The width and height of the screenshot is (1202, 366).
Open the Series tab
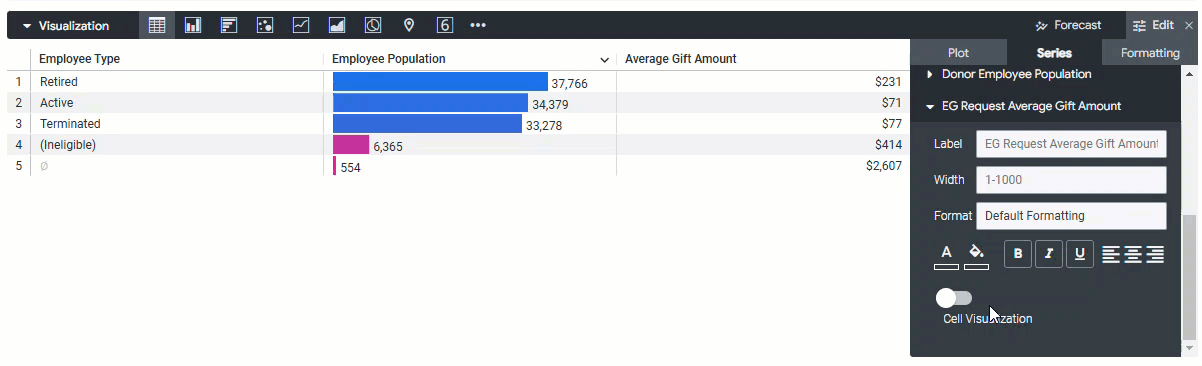tap(1054, 53)
